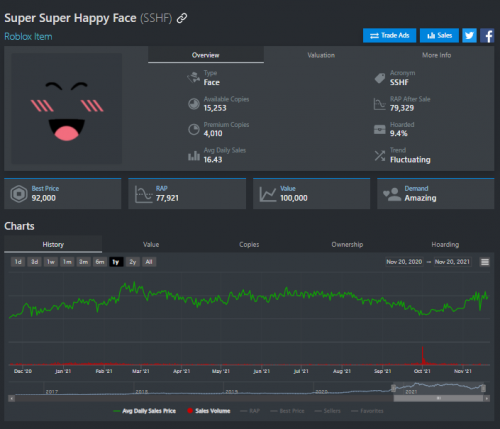Select the Value chart tab
This screenshot has width=500, height=429.
[151, 244]
